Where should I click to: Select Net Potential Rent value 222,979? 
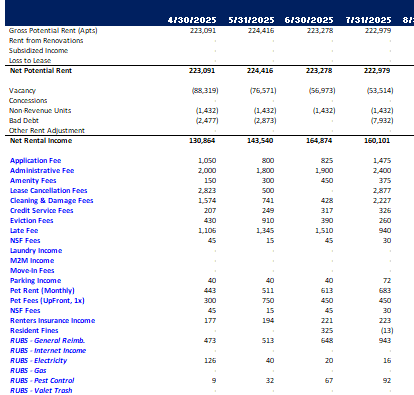377,71
